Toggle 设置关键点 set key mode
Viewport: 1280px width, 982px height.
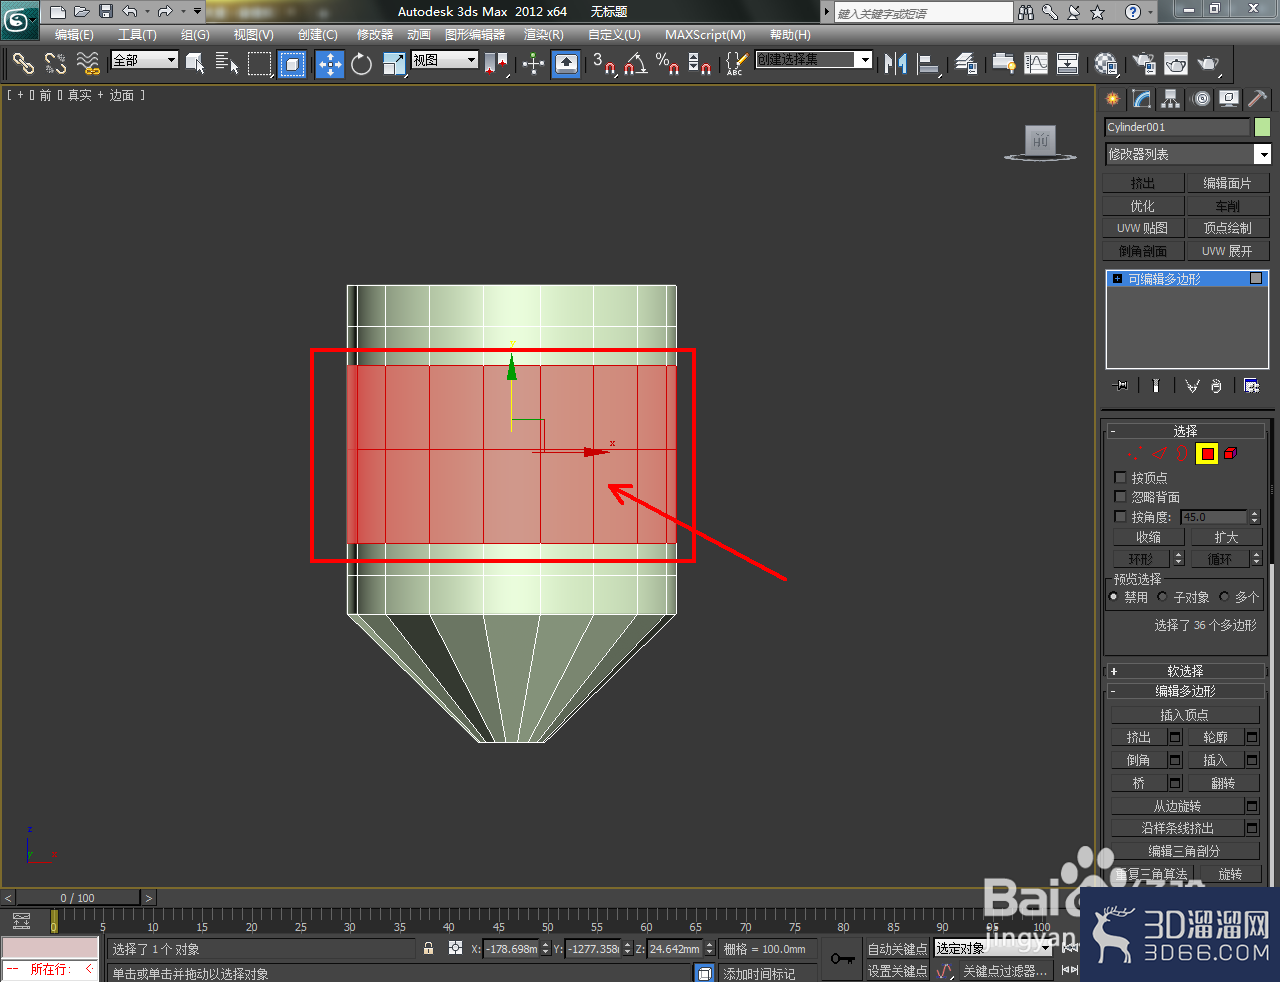897,971
